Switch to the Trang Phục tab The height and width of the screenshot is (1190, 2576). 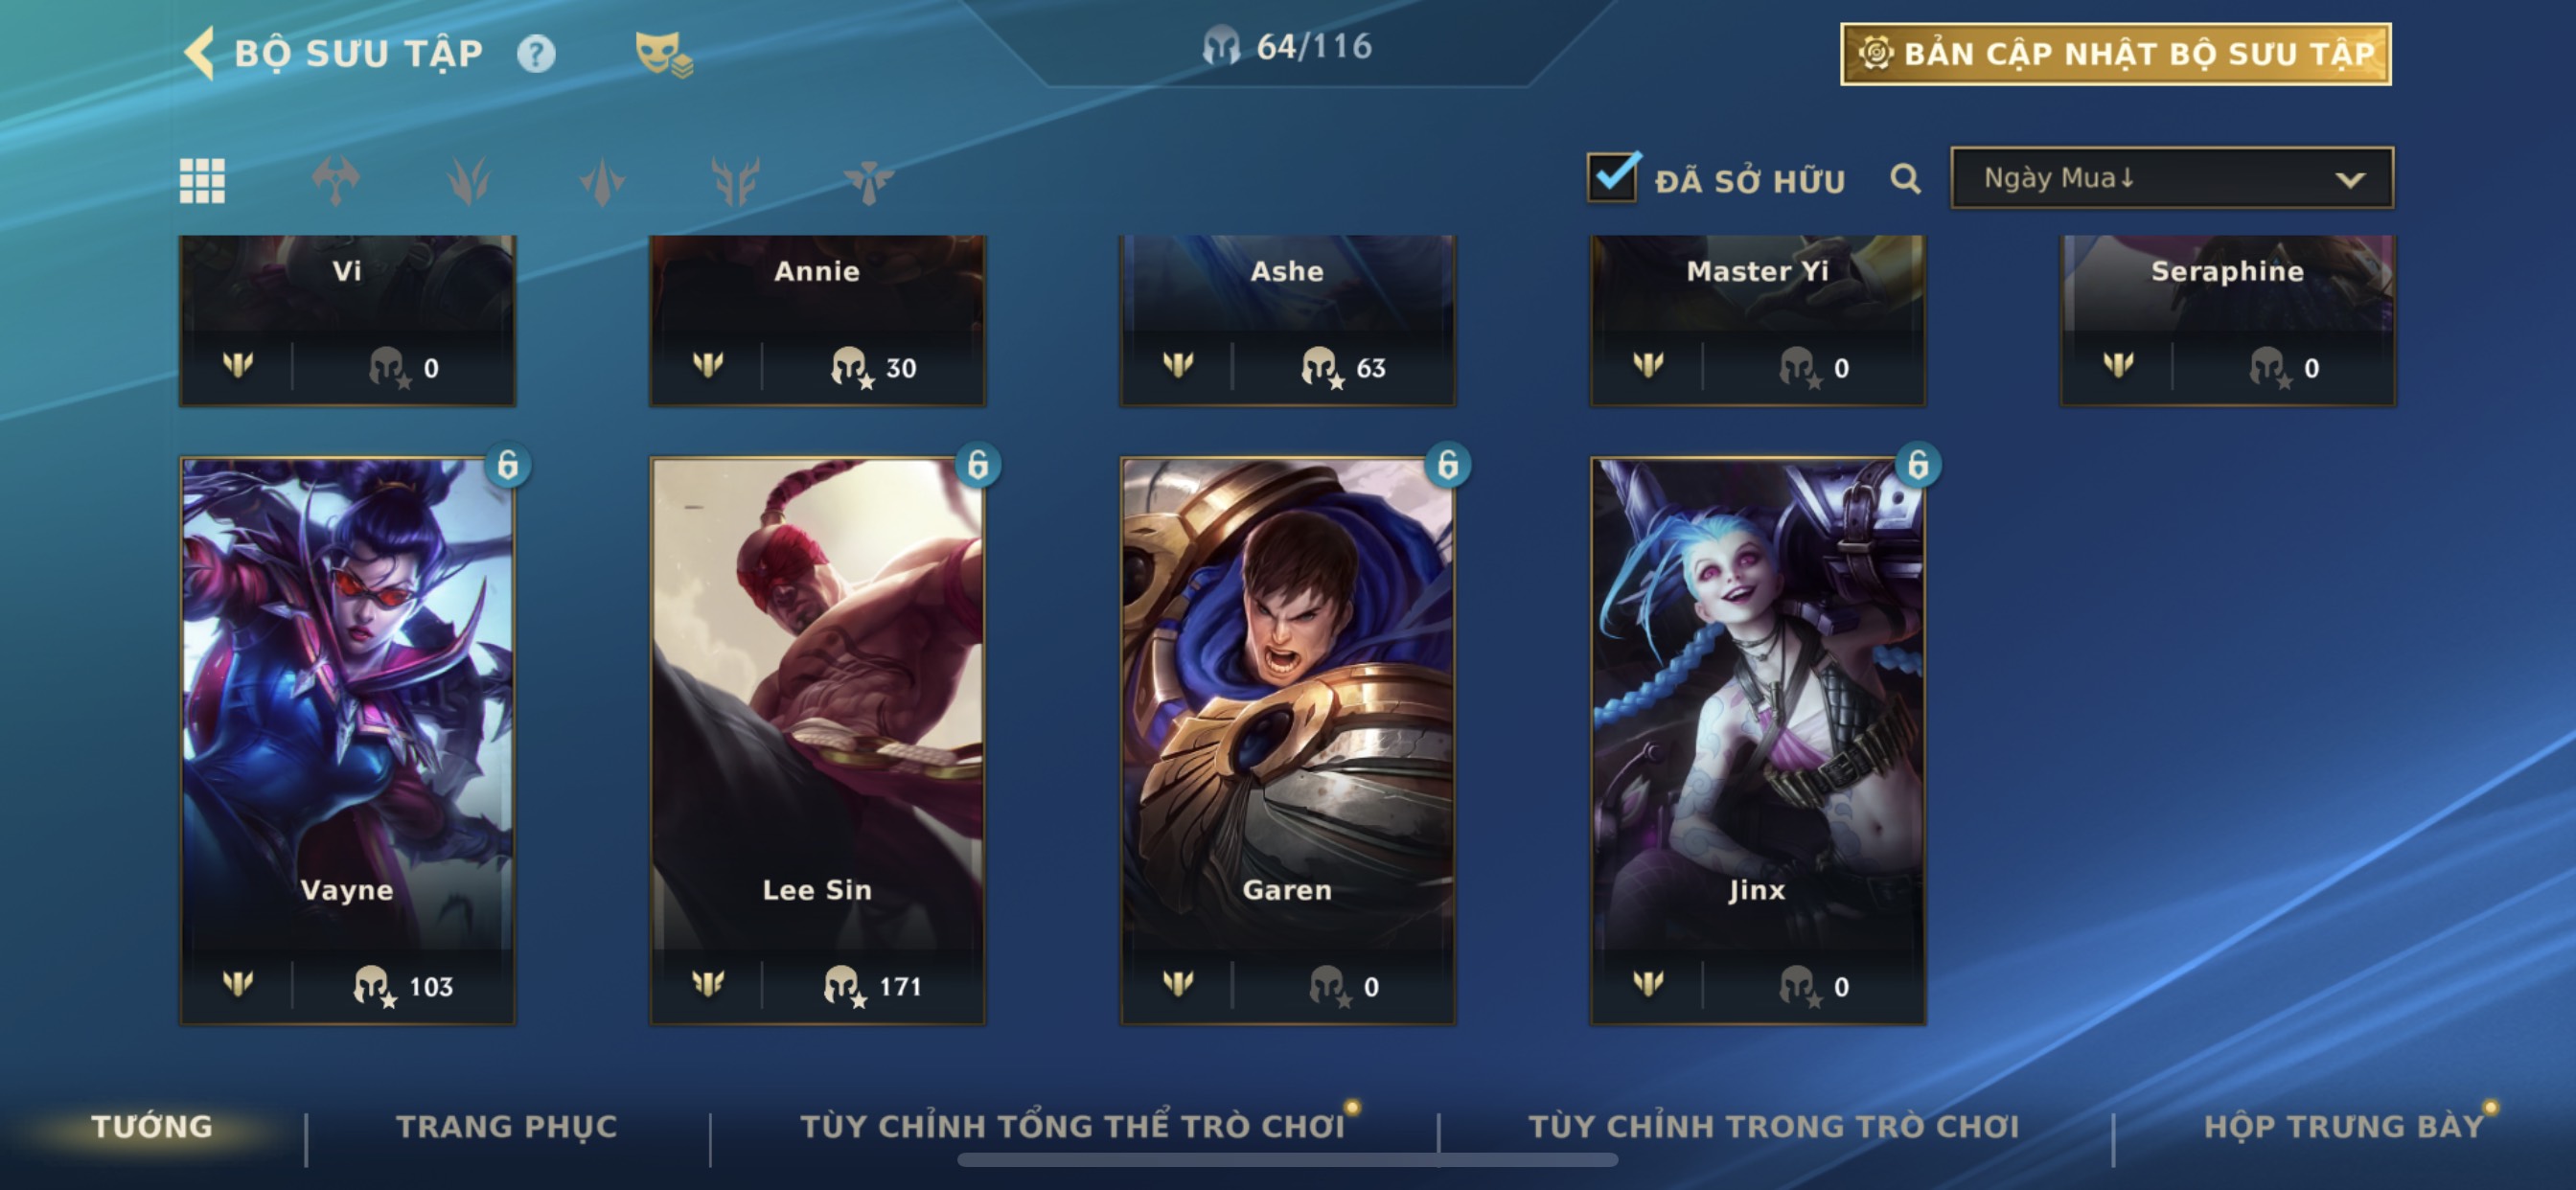507,1127
